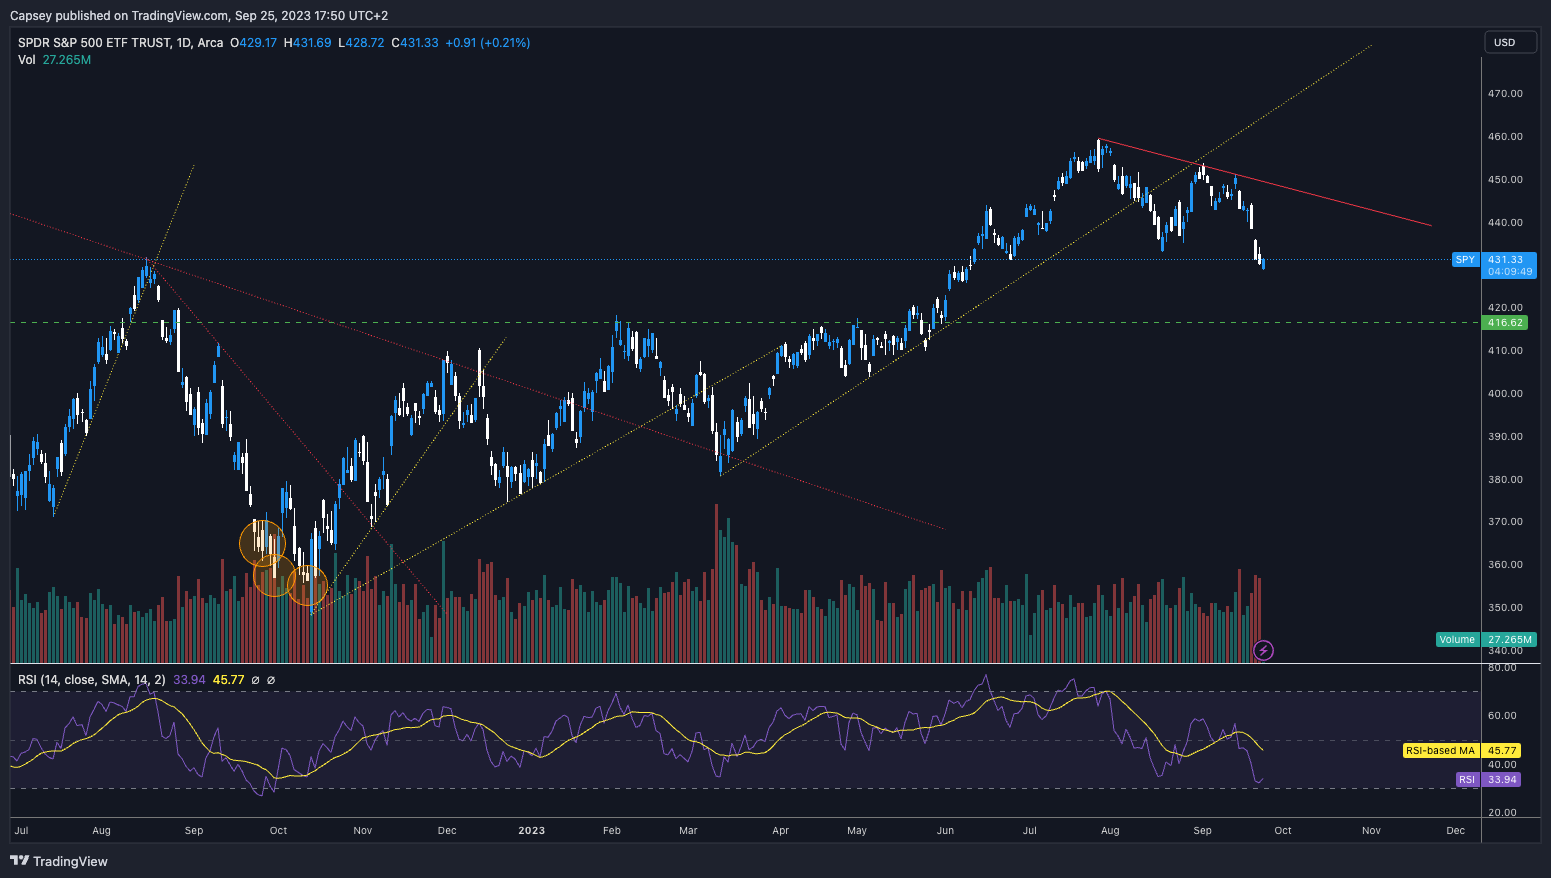Click the 2023 label on time axis
Image resolution: width=1551 pixels, height=878 pixels.
pos(531,831)
